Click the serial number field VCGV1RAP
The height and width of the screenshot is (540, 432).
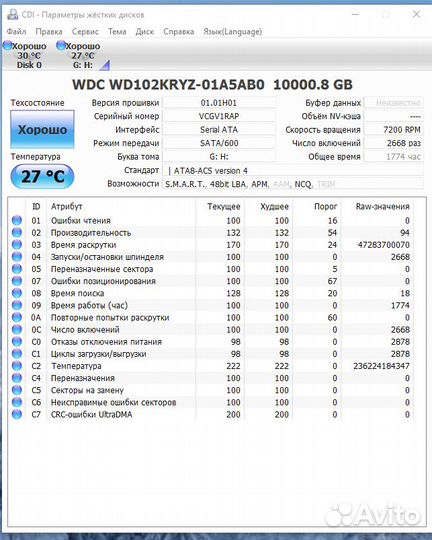219,116
